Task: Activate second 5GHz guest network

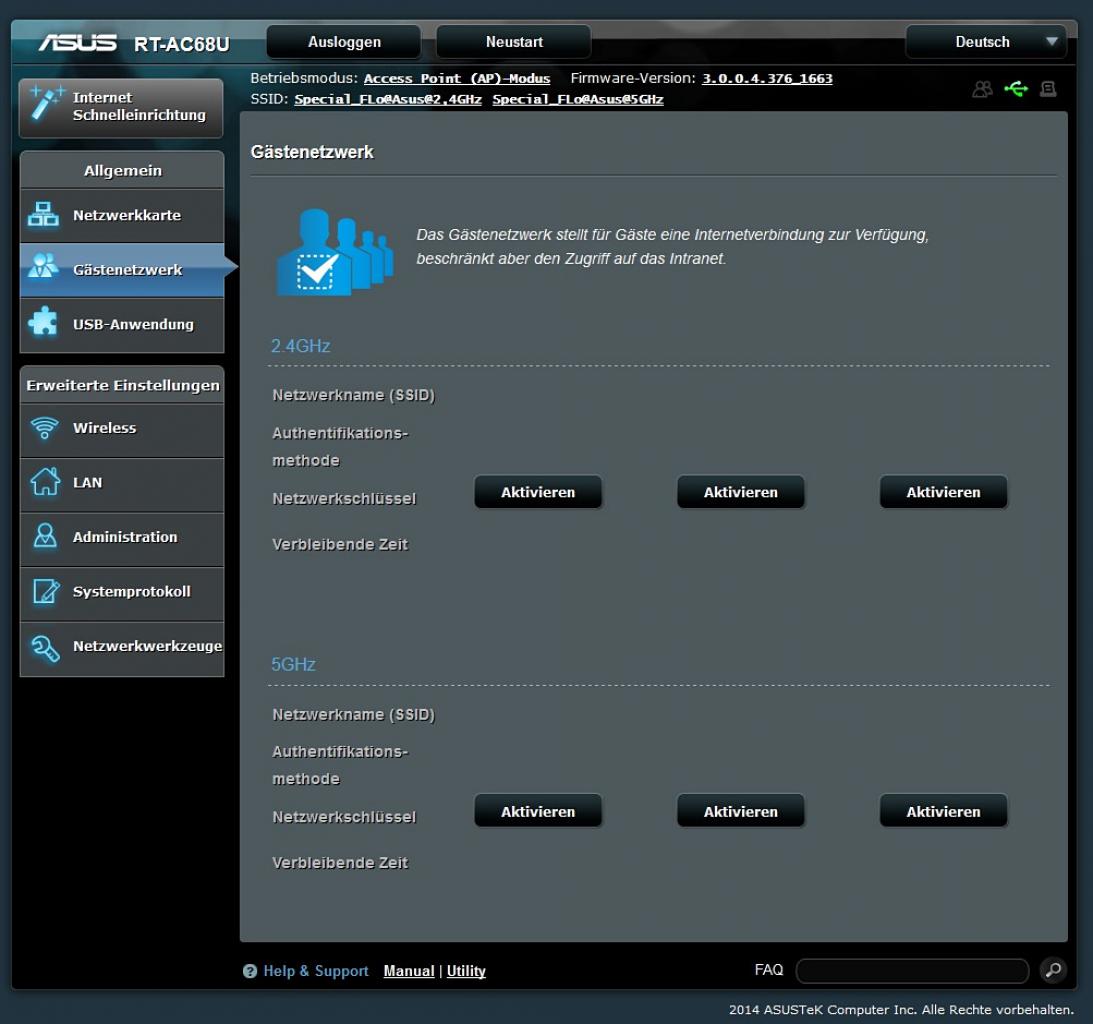Action: 740,811
